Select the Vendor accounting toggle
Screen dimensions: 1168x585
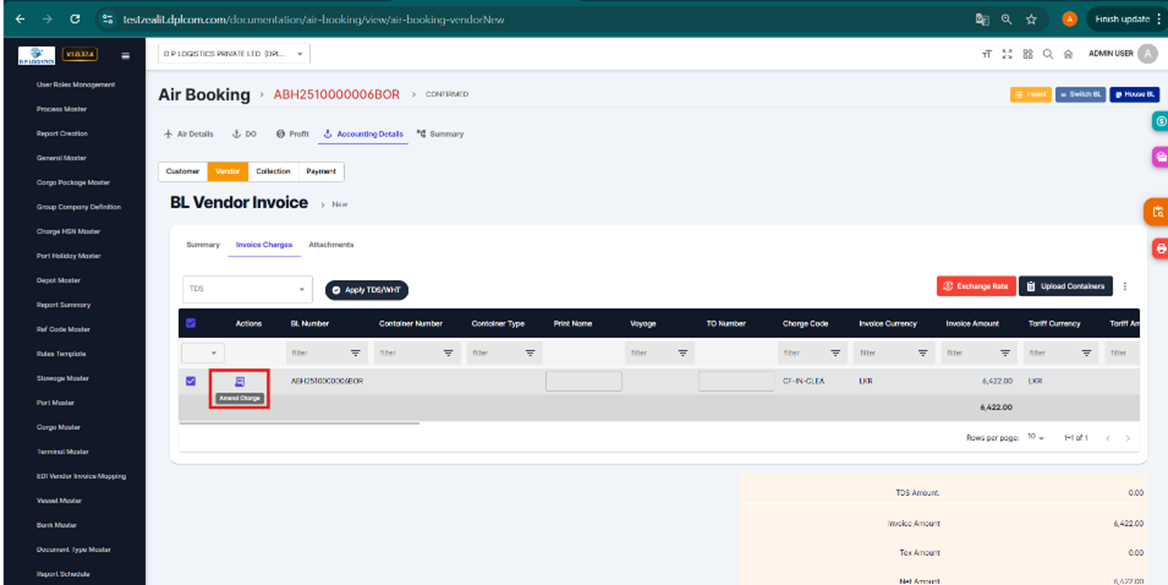click(x=227, y=172)
